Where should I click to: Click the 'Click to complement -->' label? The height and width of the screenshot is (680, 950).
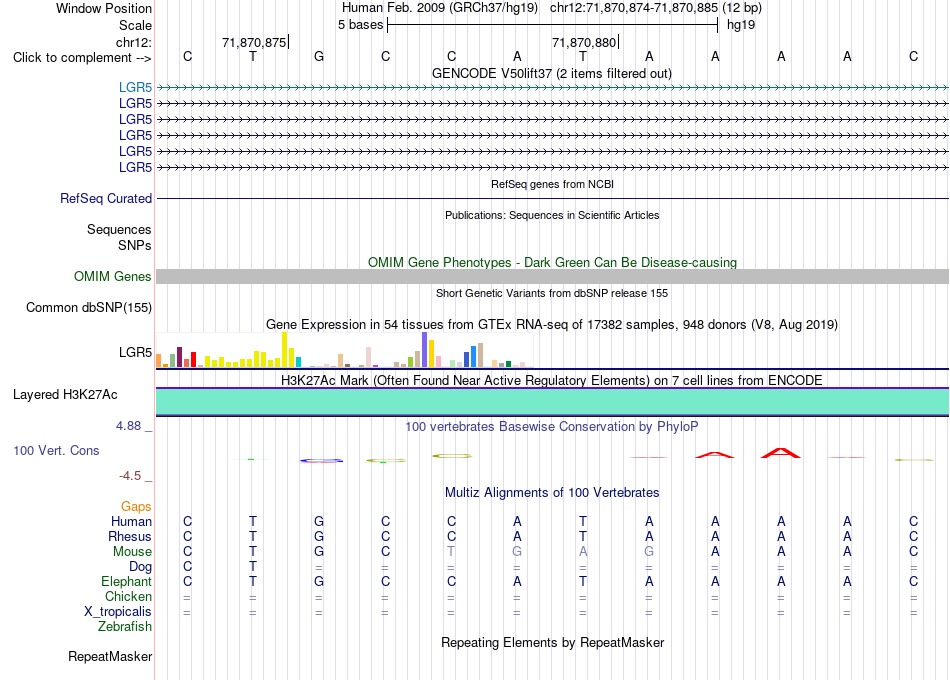click(x=82, y=58)
